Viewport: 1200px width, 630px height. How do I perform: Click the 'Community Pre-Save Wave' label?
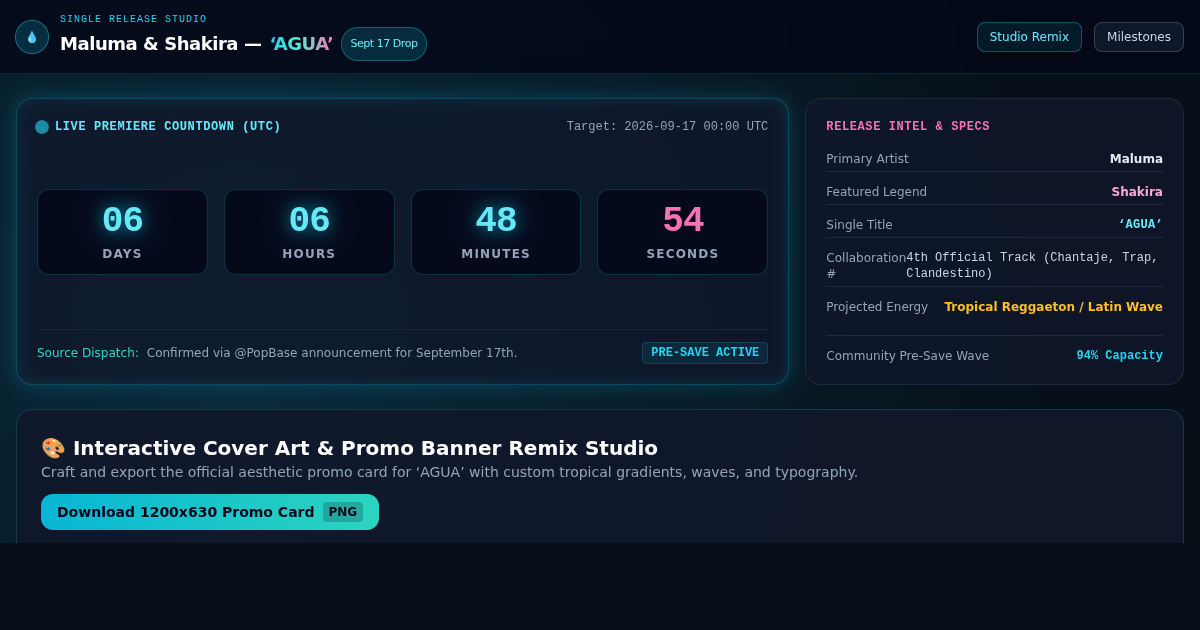[x=907, y=356]
